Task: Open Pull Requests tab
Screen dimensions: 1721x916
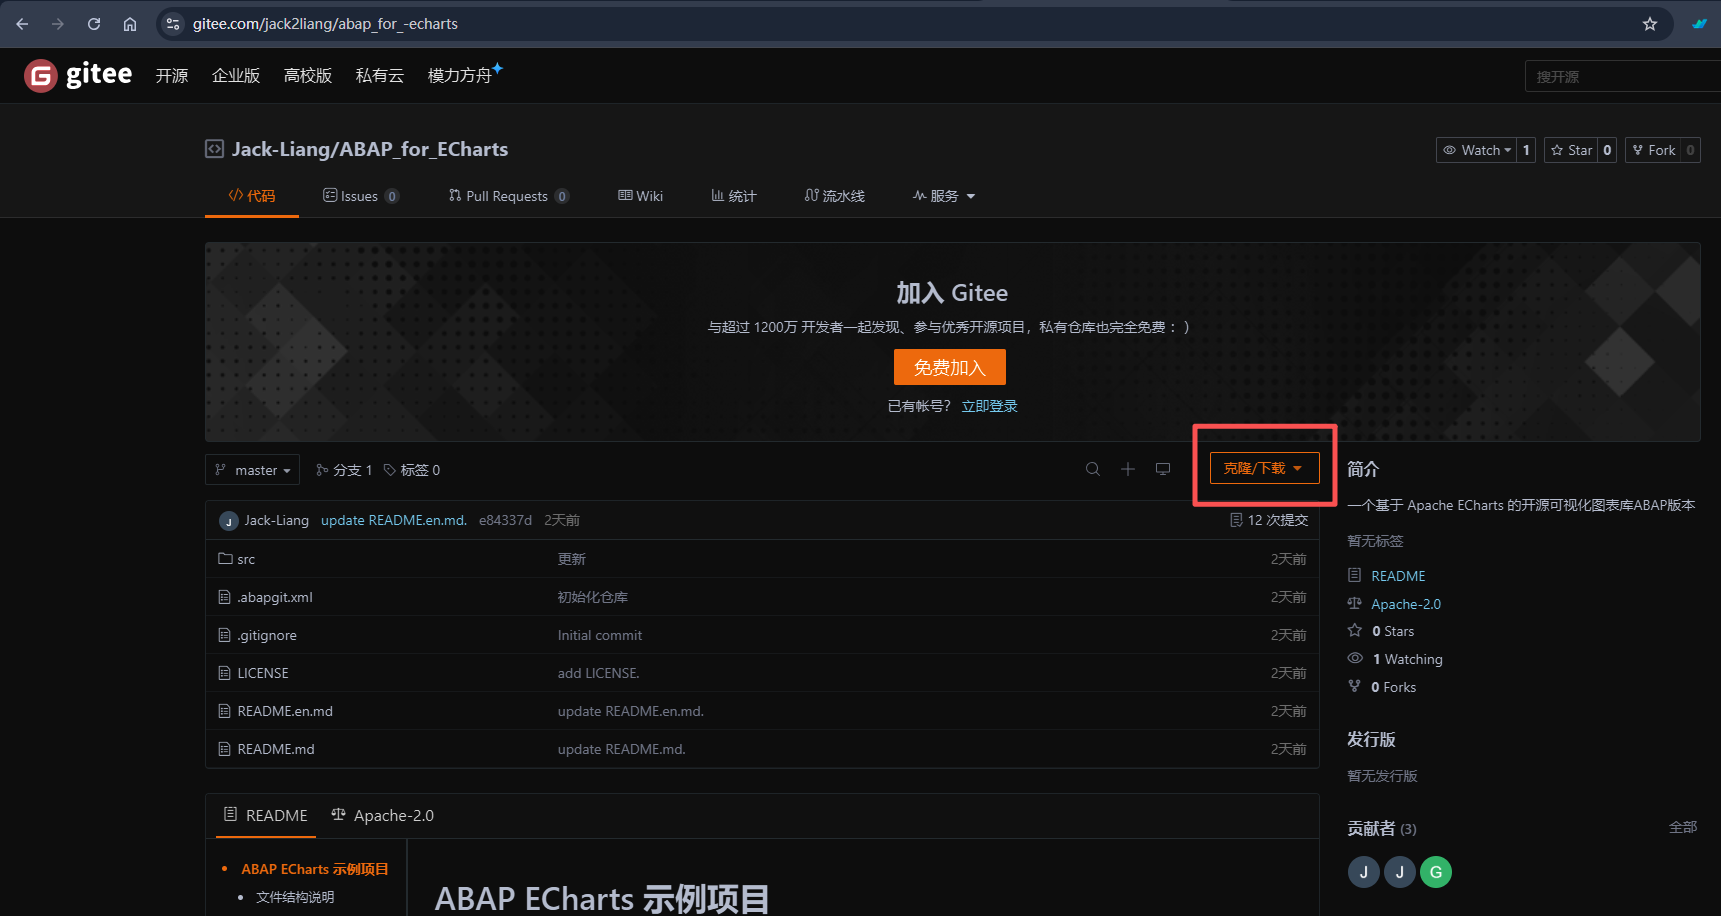Action: pos(509,196)
